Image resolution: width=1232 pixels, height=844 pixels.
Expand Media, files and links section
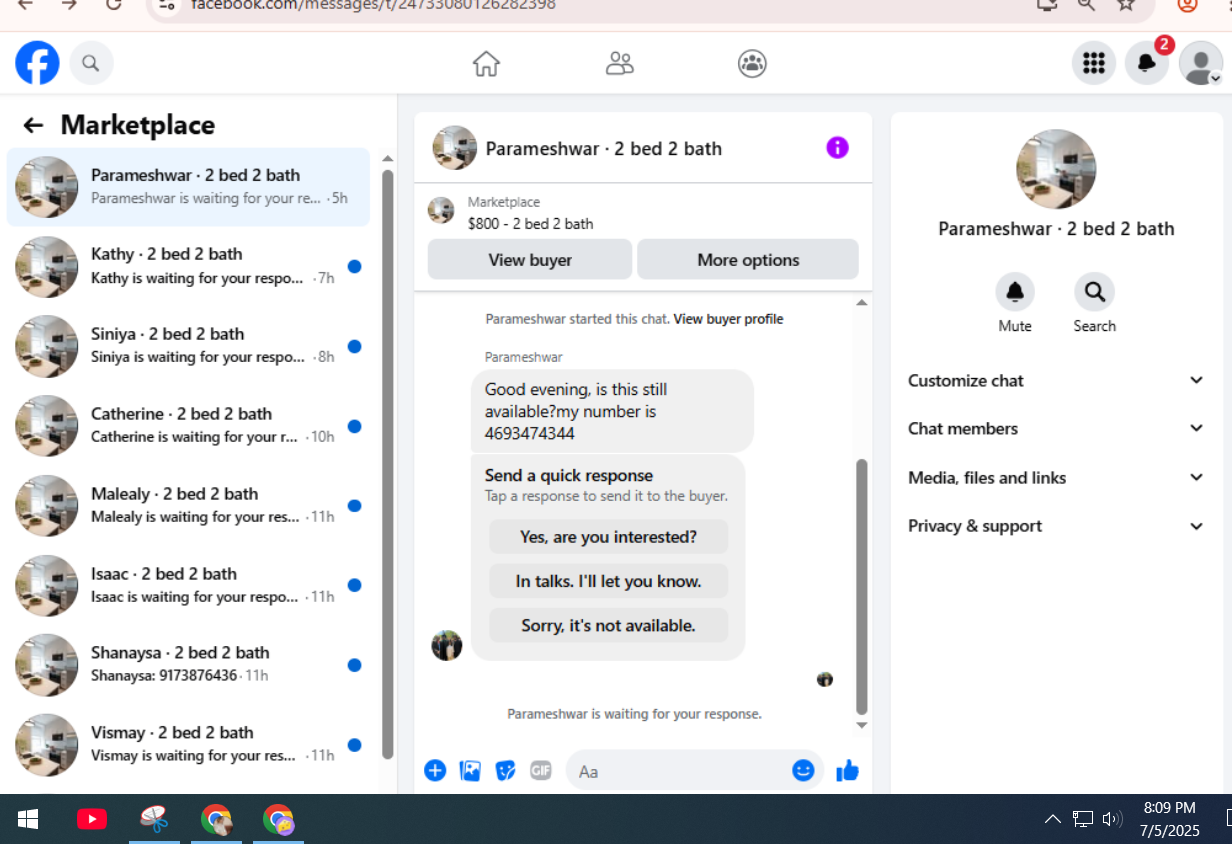pyautogui.click(x=1056, y=478)
